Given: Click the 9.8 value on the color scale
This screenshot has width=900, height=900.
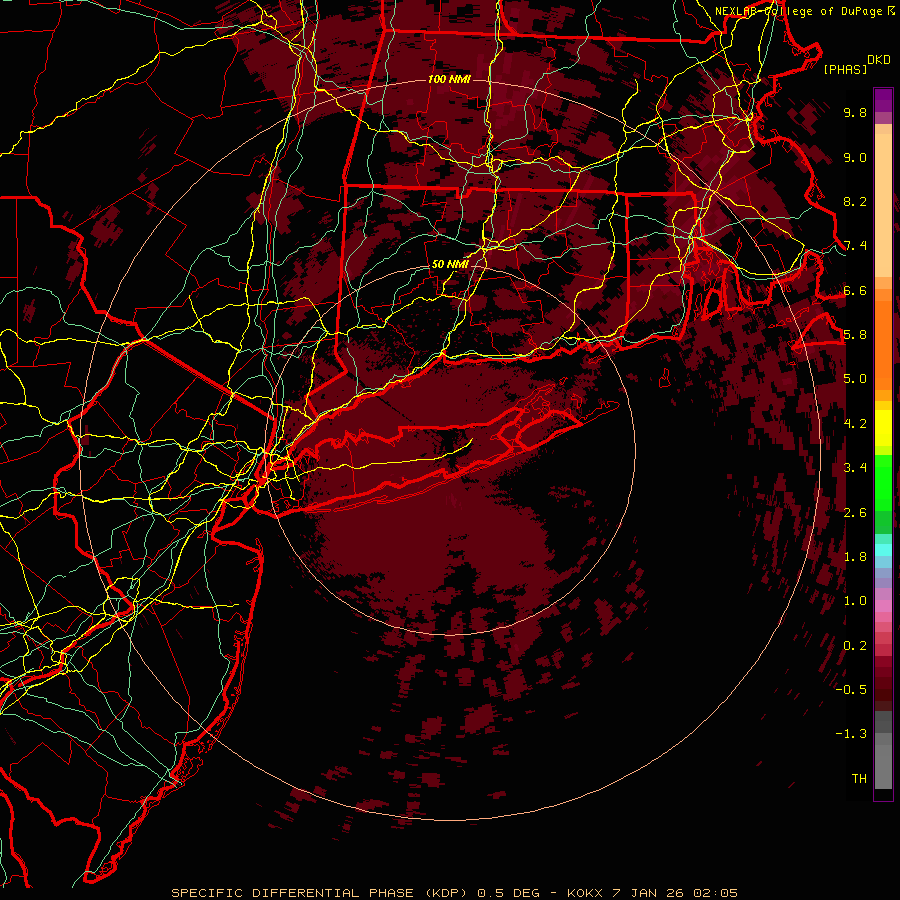Looking at the screenshot, I should tap(855, 112).
